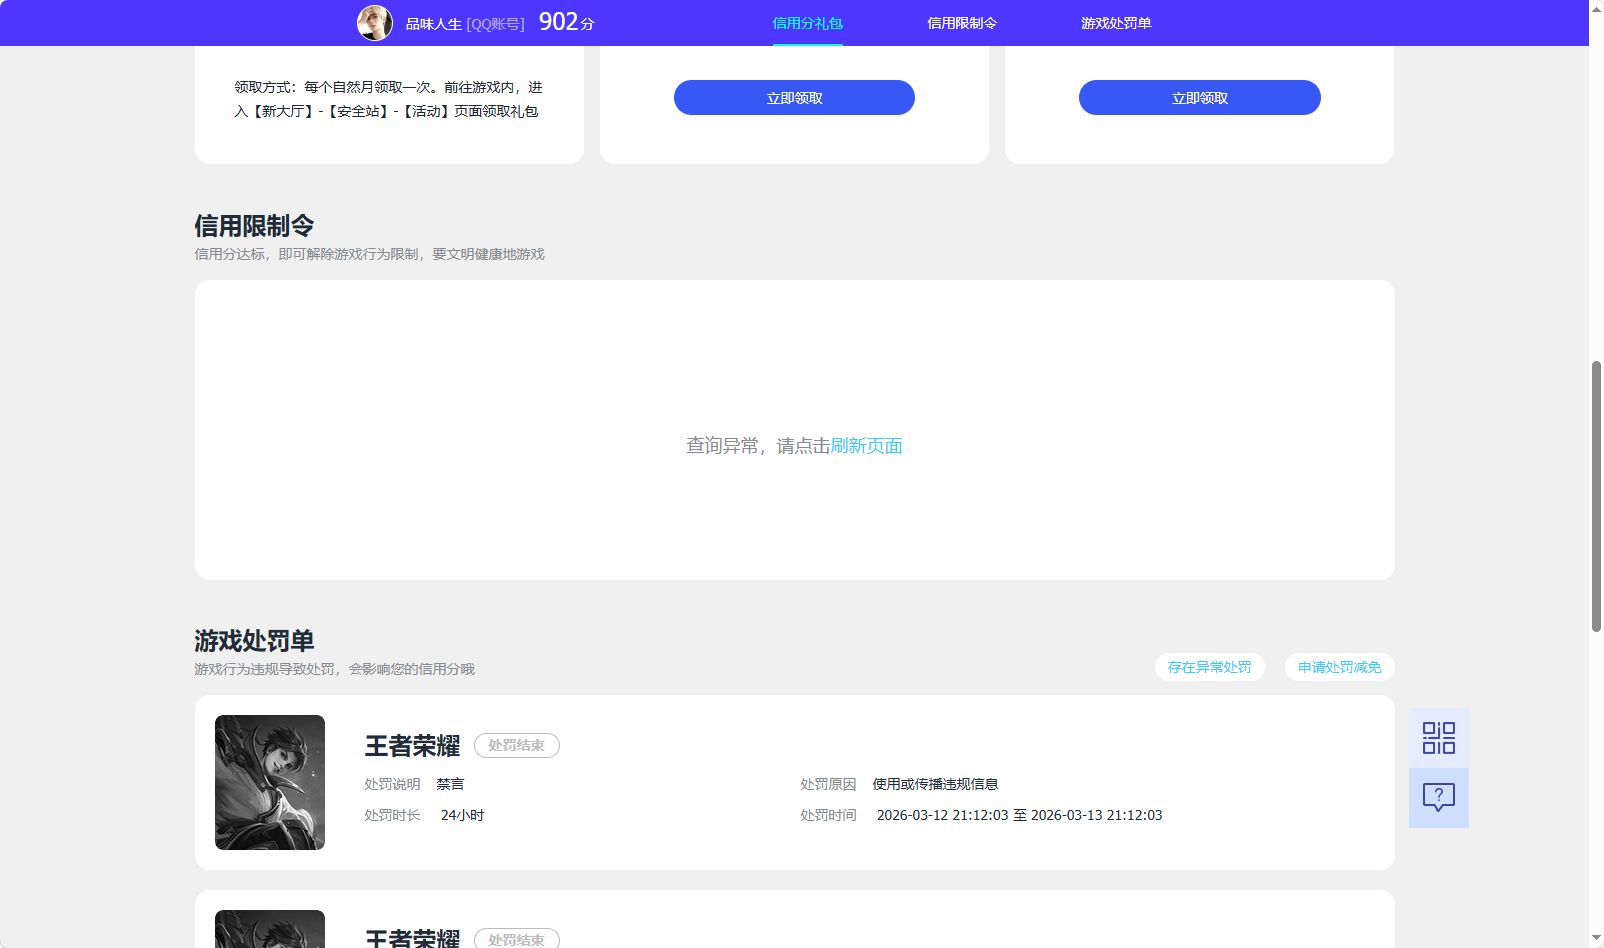Switch to 游戏处罚单 tab

[x=1116, y=23]
